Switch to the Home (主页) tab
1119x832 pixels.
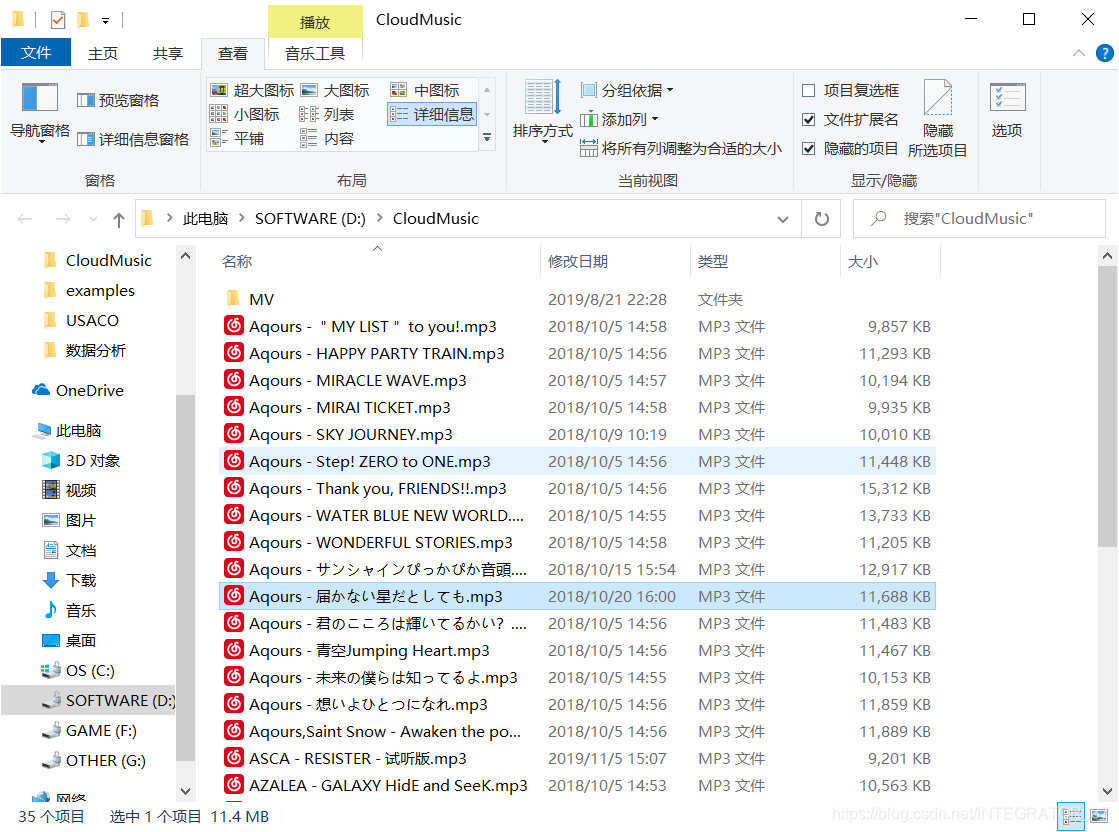click(x=103, y=54)
